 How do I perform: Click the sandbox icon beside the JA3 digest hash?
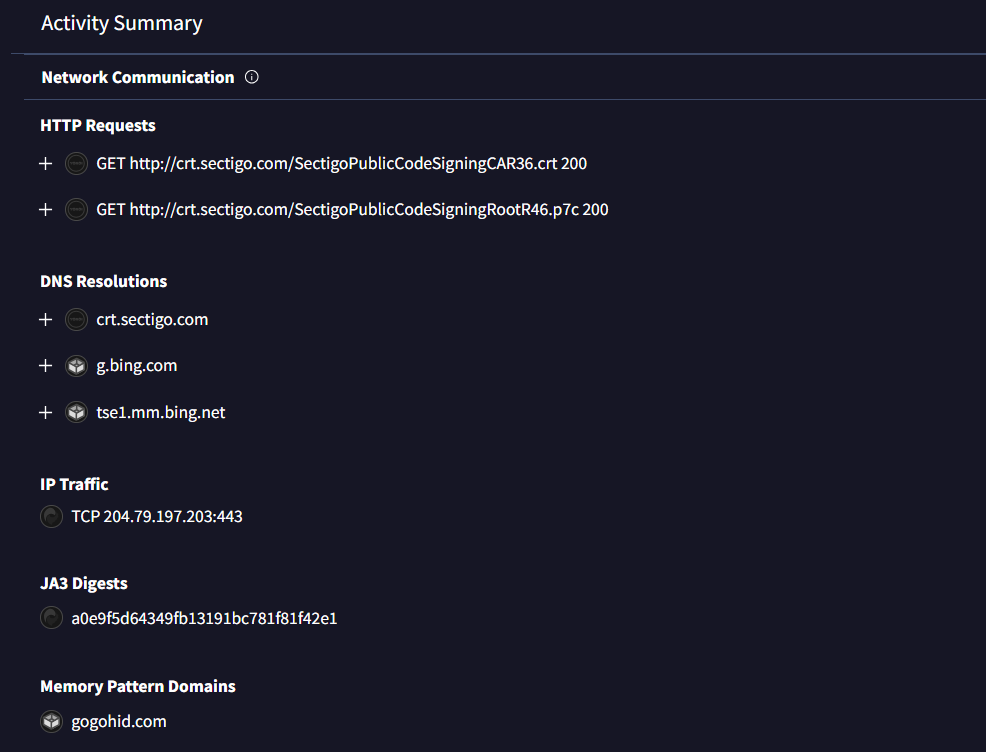(x=51, y=618)
